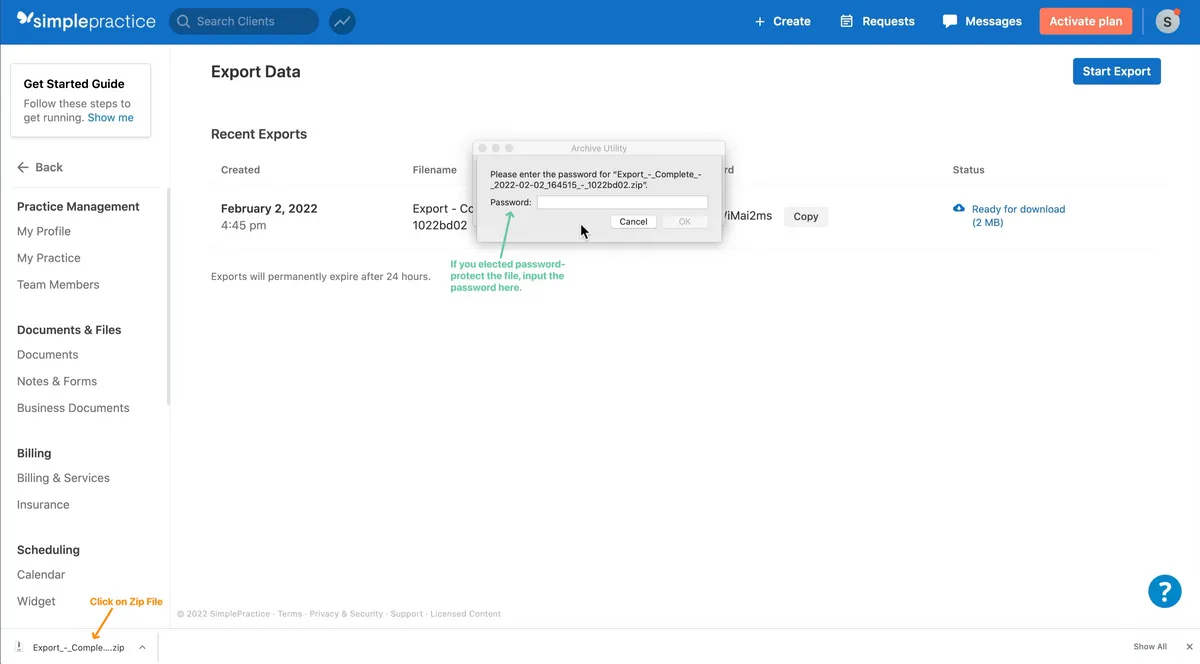Close the downloads bar
This screenshot has height=664, width=1200.
tap(1189, 647)
